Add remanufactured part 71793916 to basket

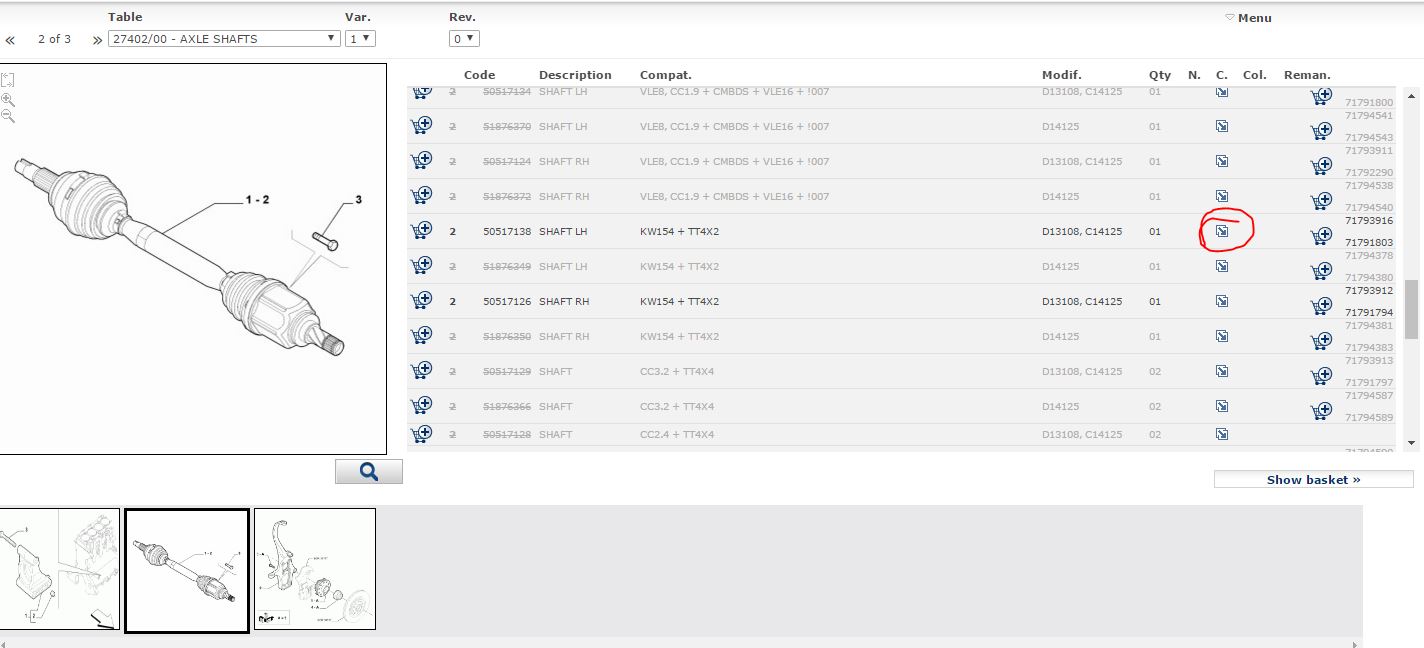tap(1321, 236)
